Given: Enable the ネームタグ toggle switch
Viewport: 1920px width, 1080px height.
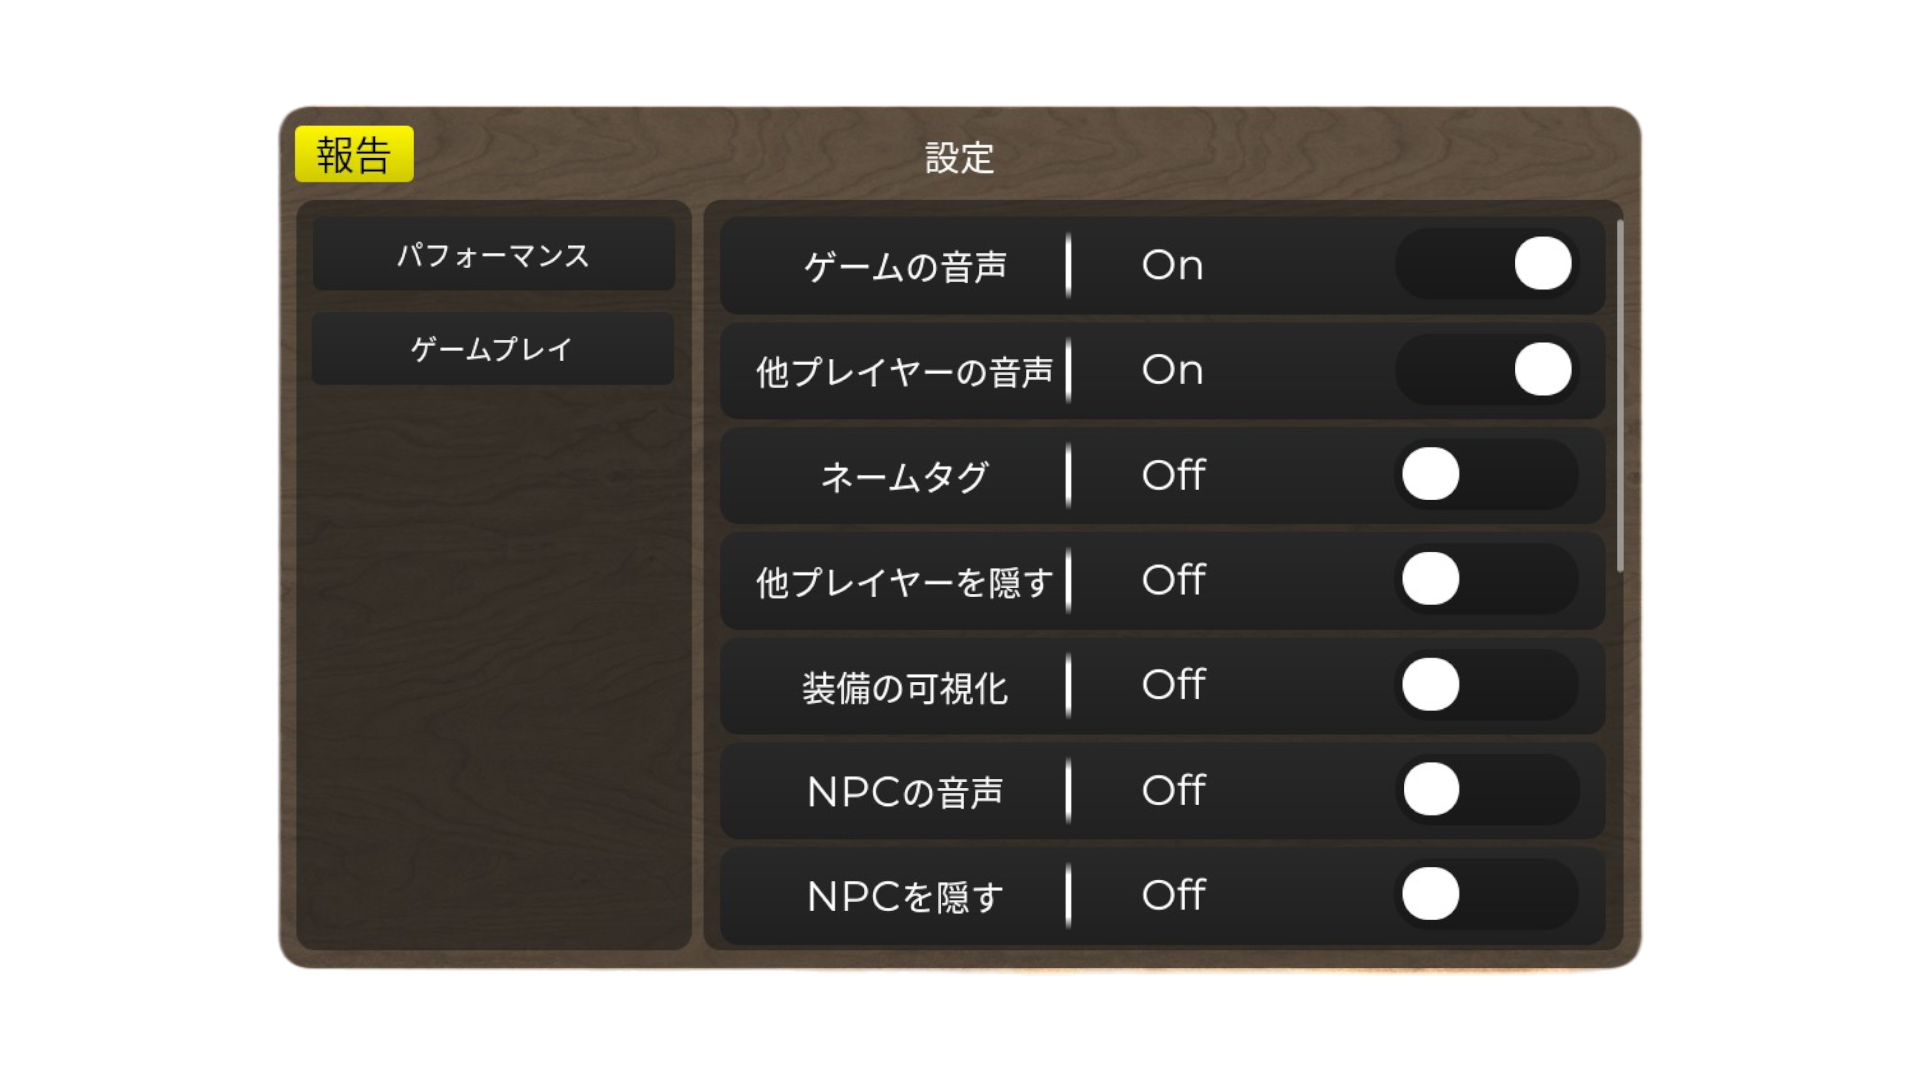Looking at the screenshot, I should (1486, 474).
